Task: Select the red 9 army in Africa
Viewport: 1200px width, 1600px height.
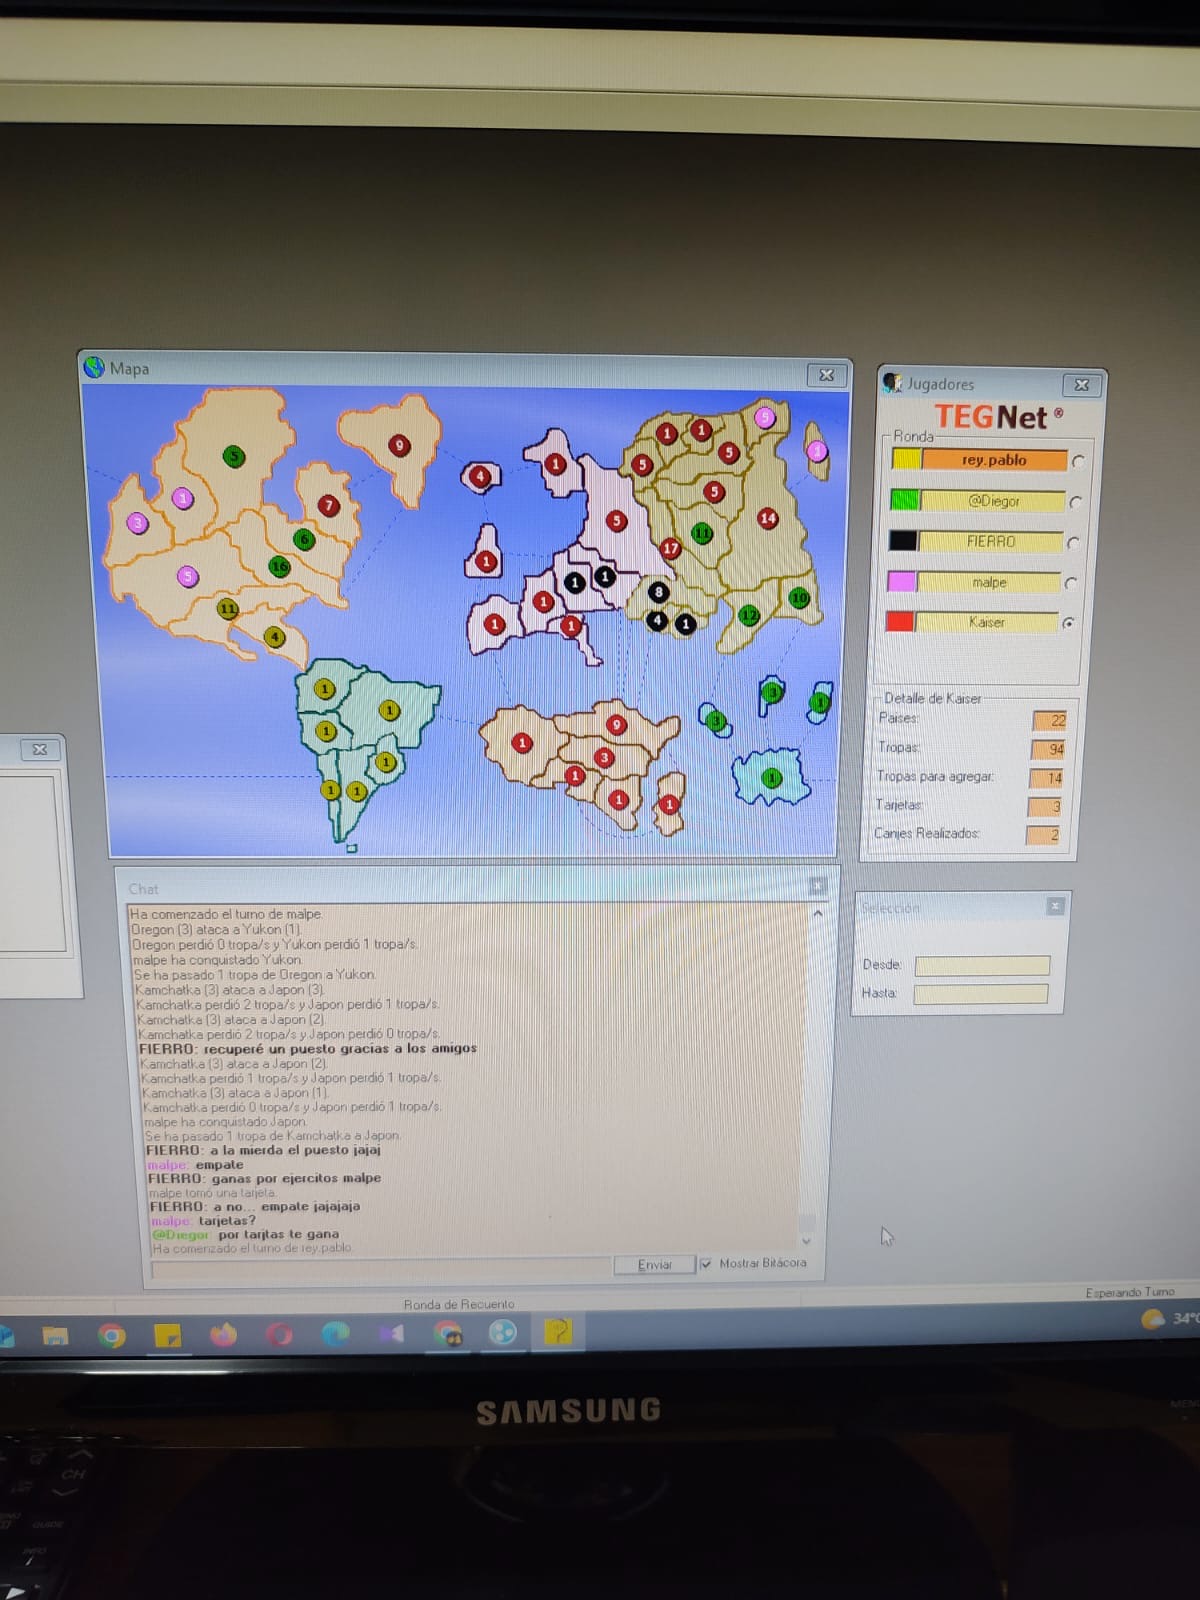Action: click(x=616, y=725)
